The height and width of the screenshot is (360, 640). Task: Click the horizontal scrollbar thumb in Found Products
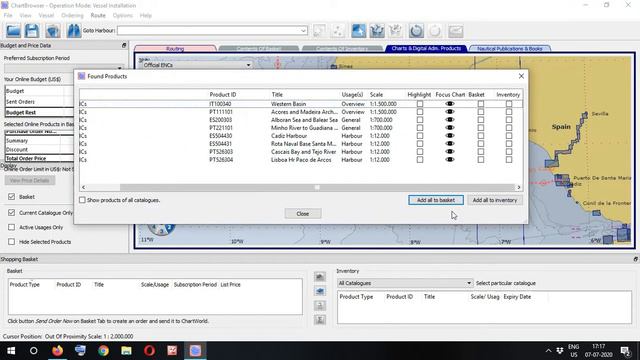[317, 187]
